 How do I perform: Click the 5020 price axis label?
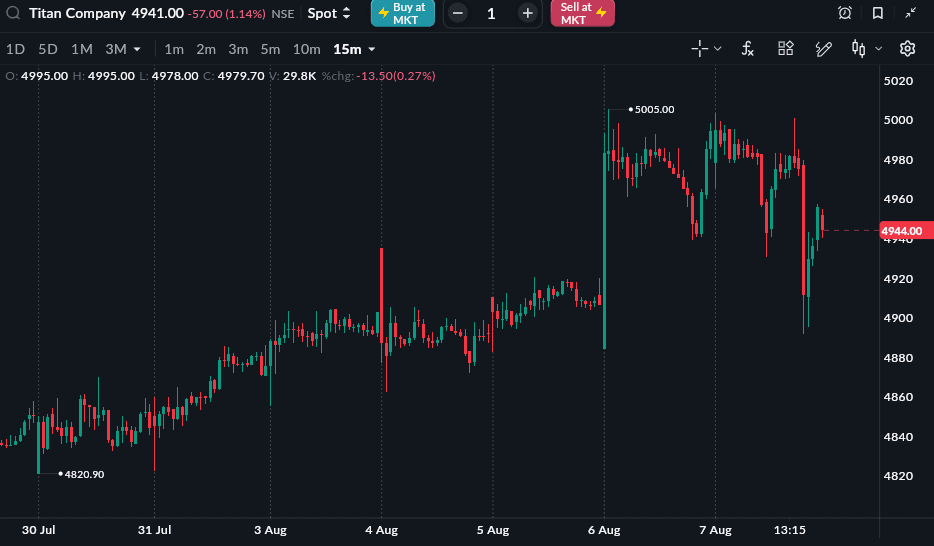click(x=898, y=81)
